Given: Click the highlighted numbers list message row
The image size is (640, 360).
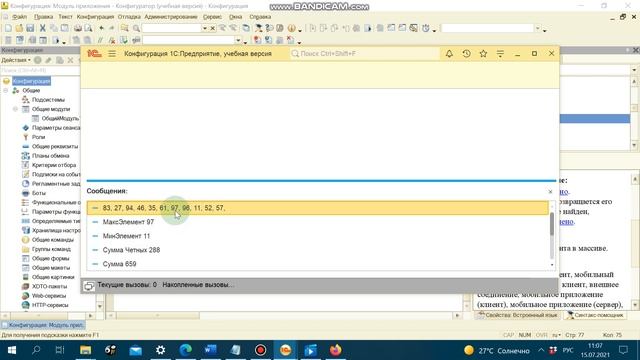Looking at the screenshot, I should point(318,208).
